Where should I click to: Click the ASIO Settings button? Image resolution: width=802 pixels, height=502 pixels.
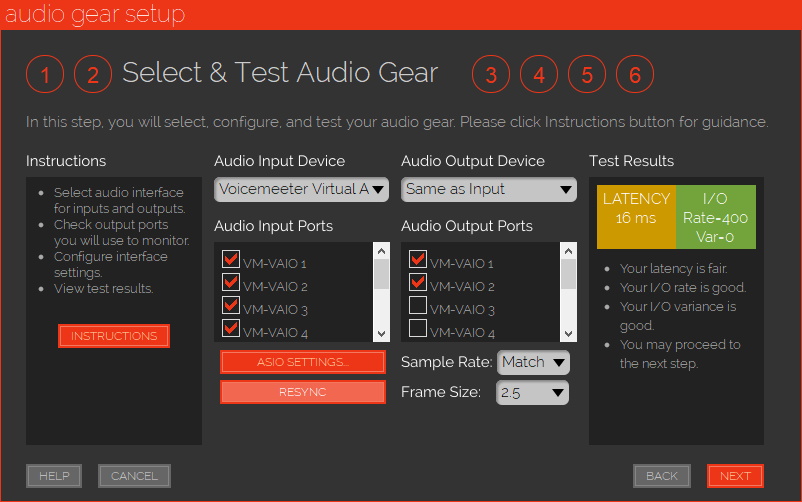point(302,362)
